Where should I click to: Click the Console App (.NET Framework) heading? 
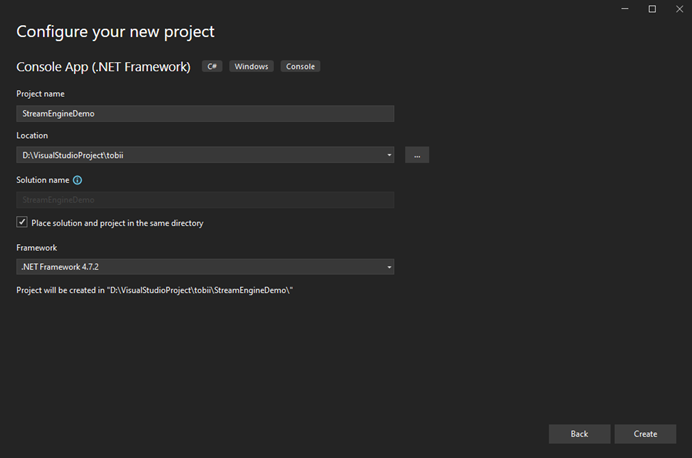[x=103, y=67]
